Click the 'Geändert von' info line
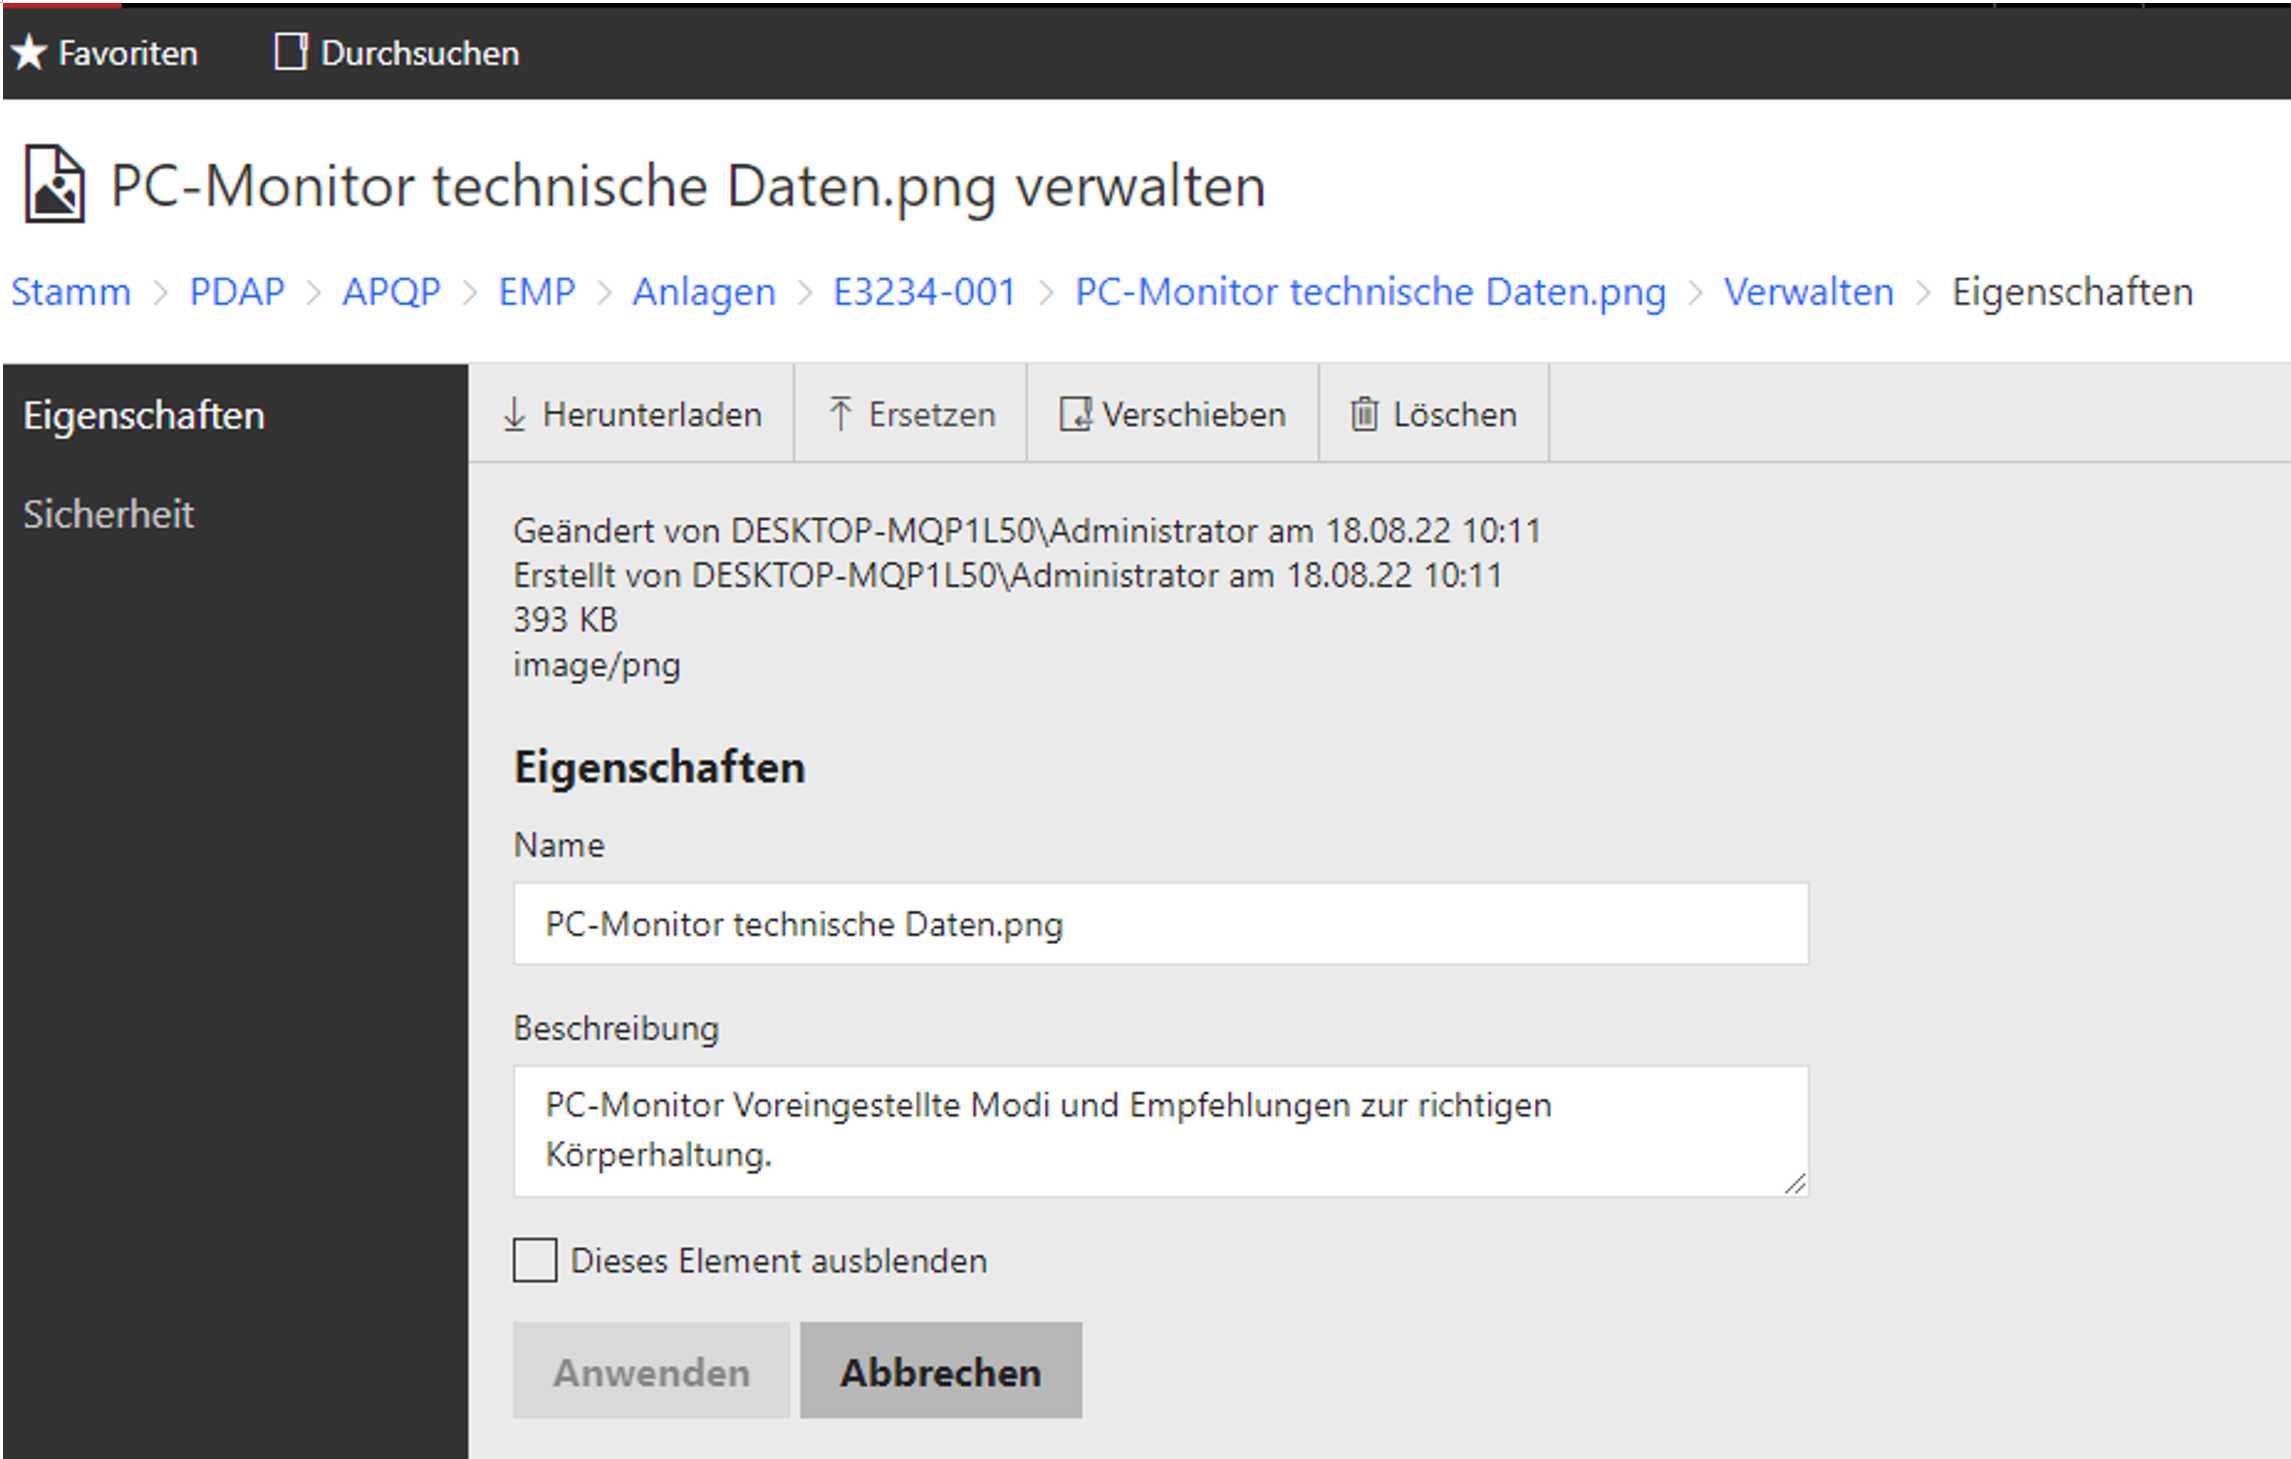This screenshot has height=1459, width=2291. point(1027,530)
